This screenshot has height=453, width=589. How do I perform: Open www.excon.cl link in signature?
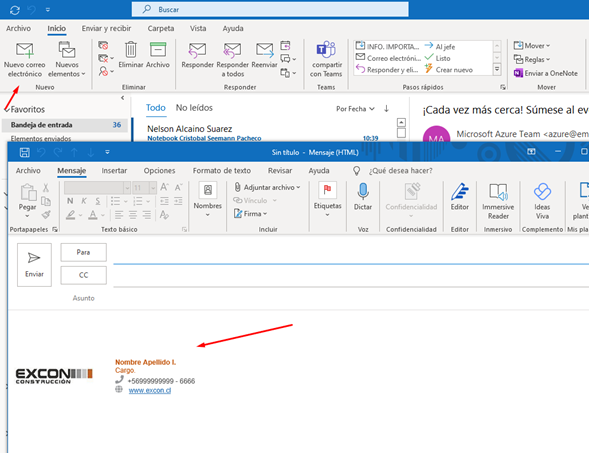tap(150, 391)
